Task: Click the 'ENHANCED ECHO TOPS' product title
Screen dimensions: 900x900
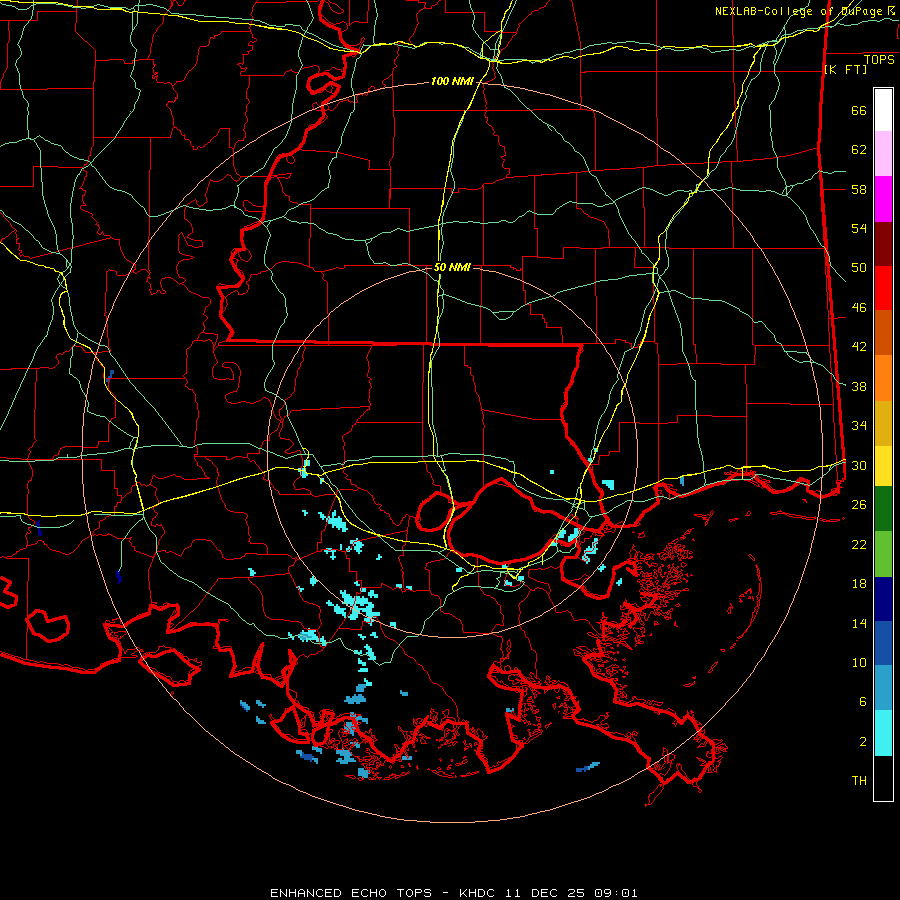Action: pyautogui.click(x=351, y=893)
